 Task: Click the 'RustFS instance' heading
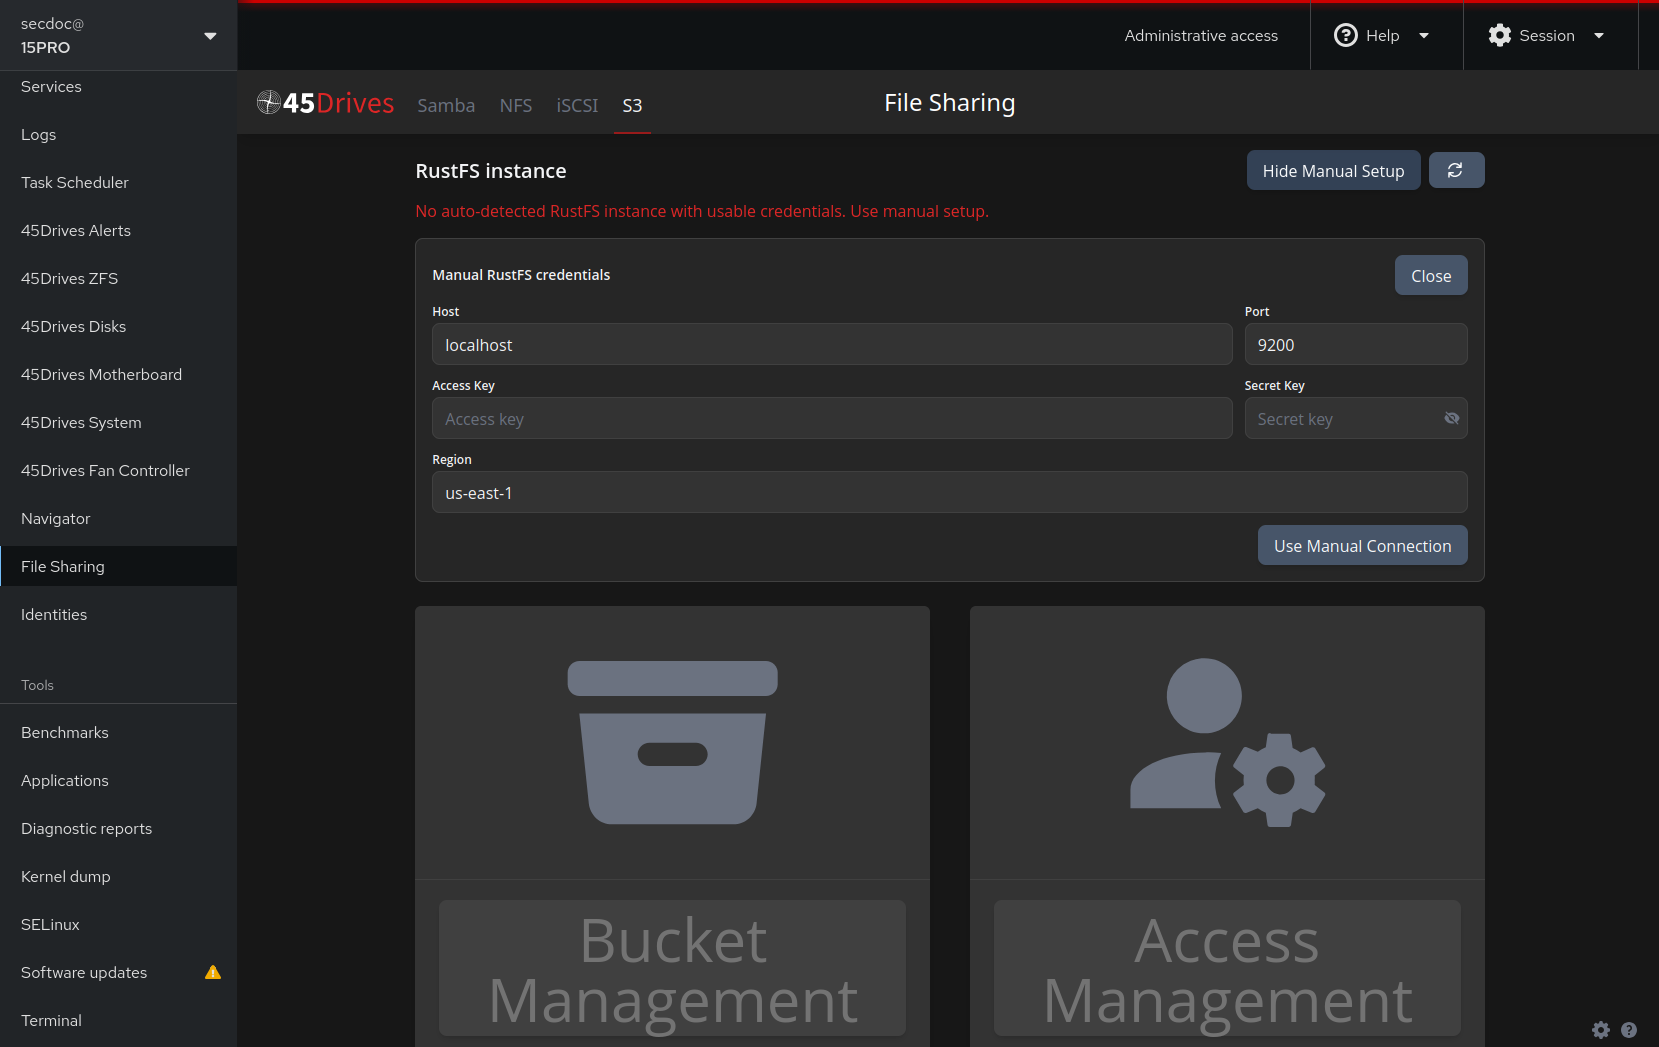pyautogui.click(x=491, y=171)
